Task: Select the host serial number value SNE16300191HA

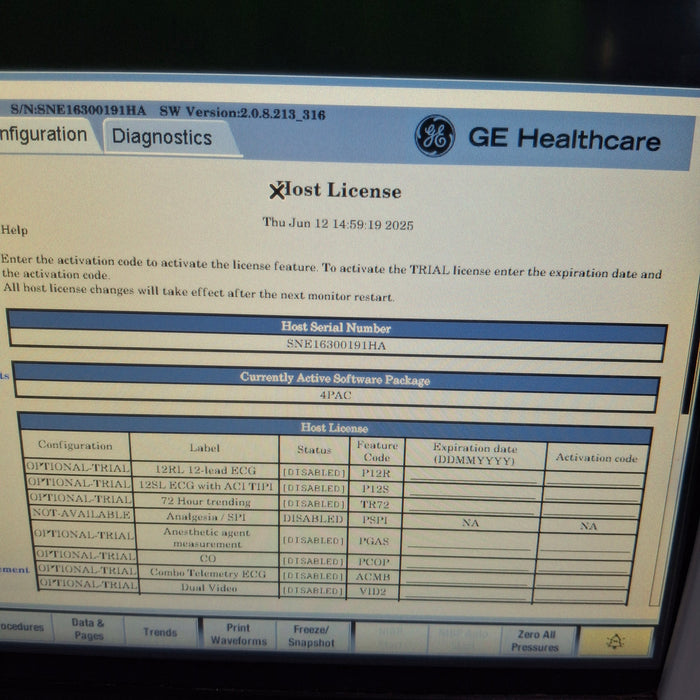Action: point(336,345)
